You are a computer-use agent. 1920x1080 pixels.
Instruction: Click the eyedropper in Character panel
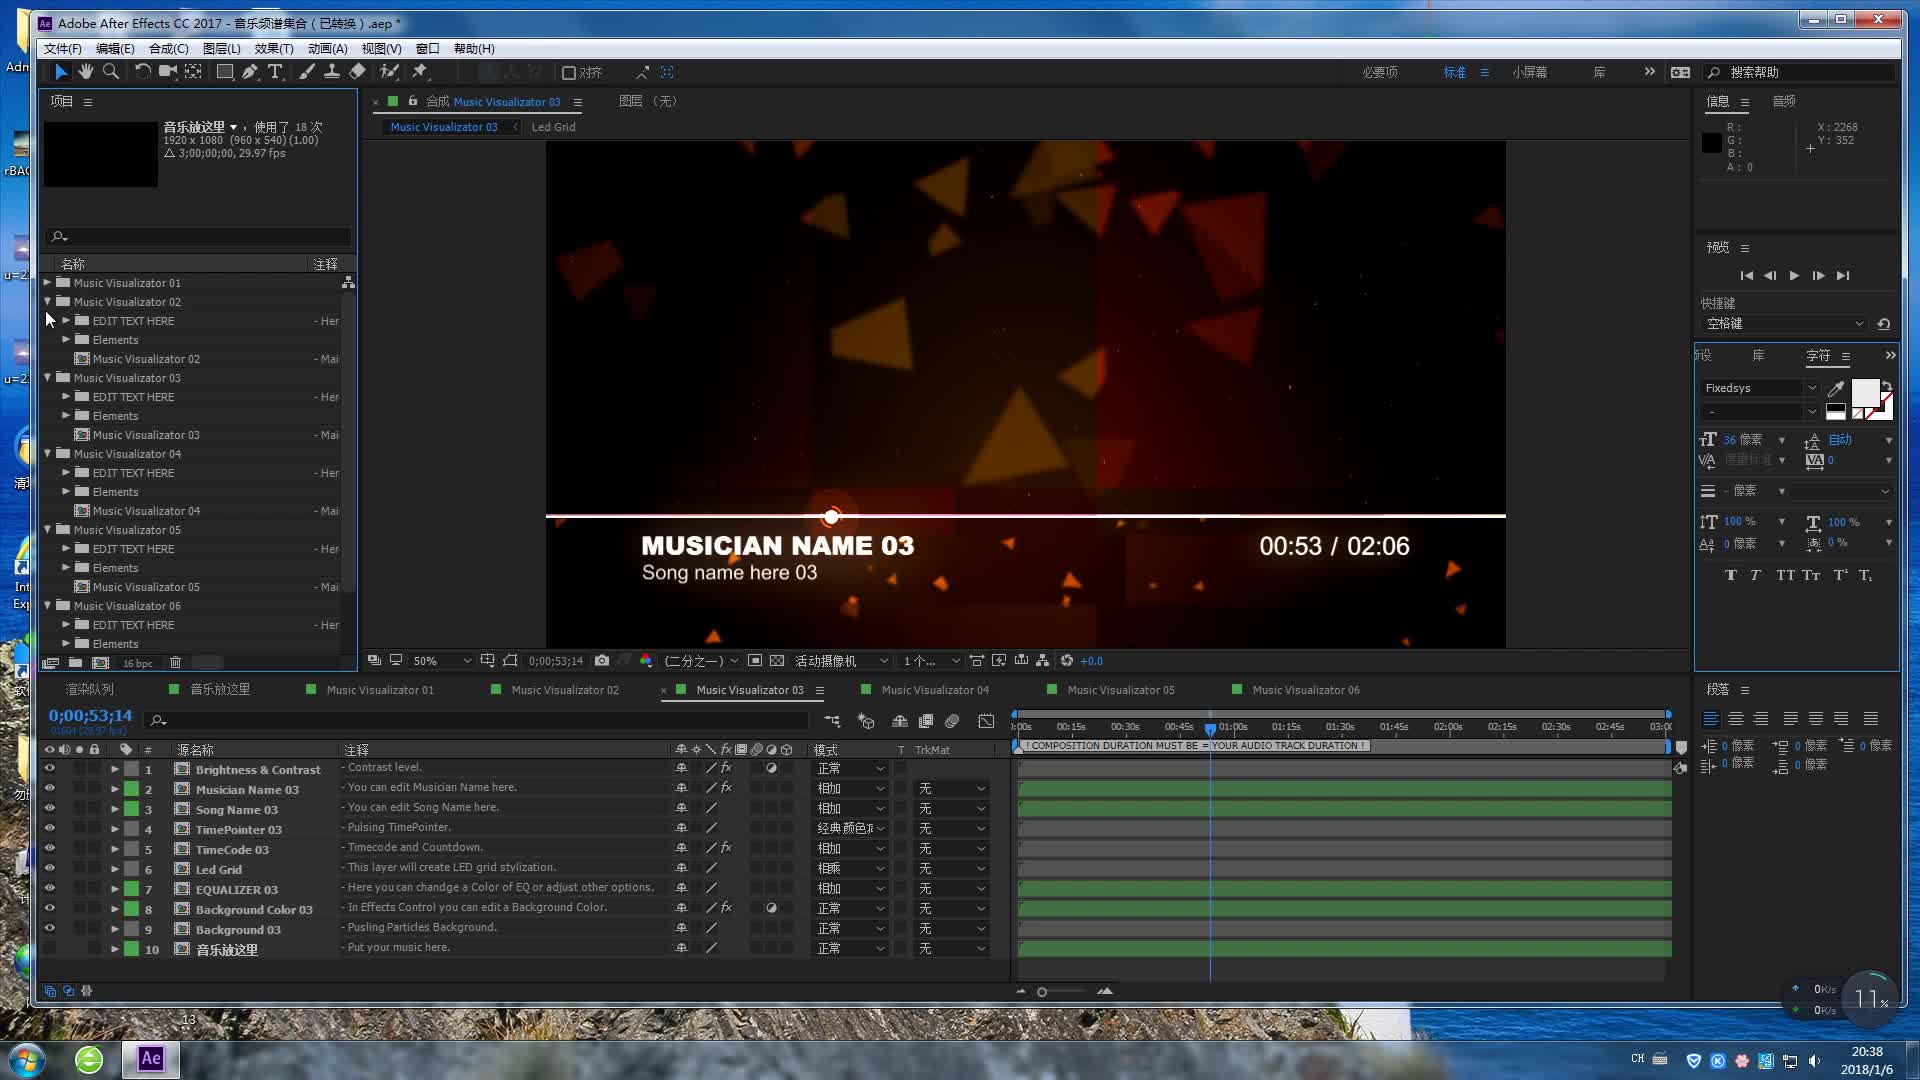pyautogui.click(x=1836, y=388)
